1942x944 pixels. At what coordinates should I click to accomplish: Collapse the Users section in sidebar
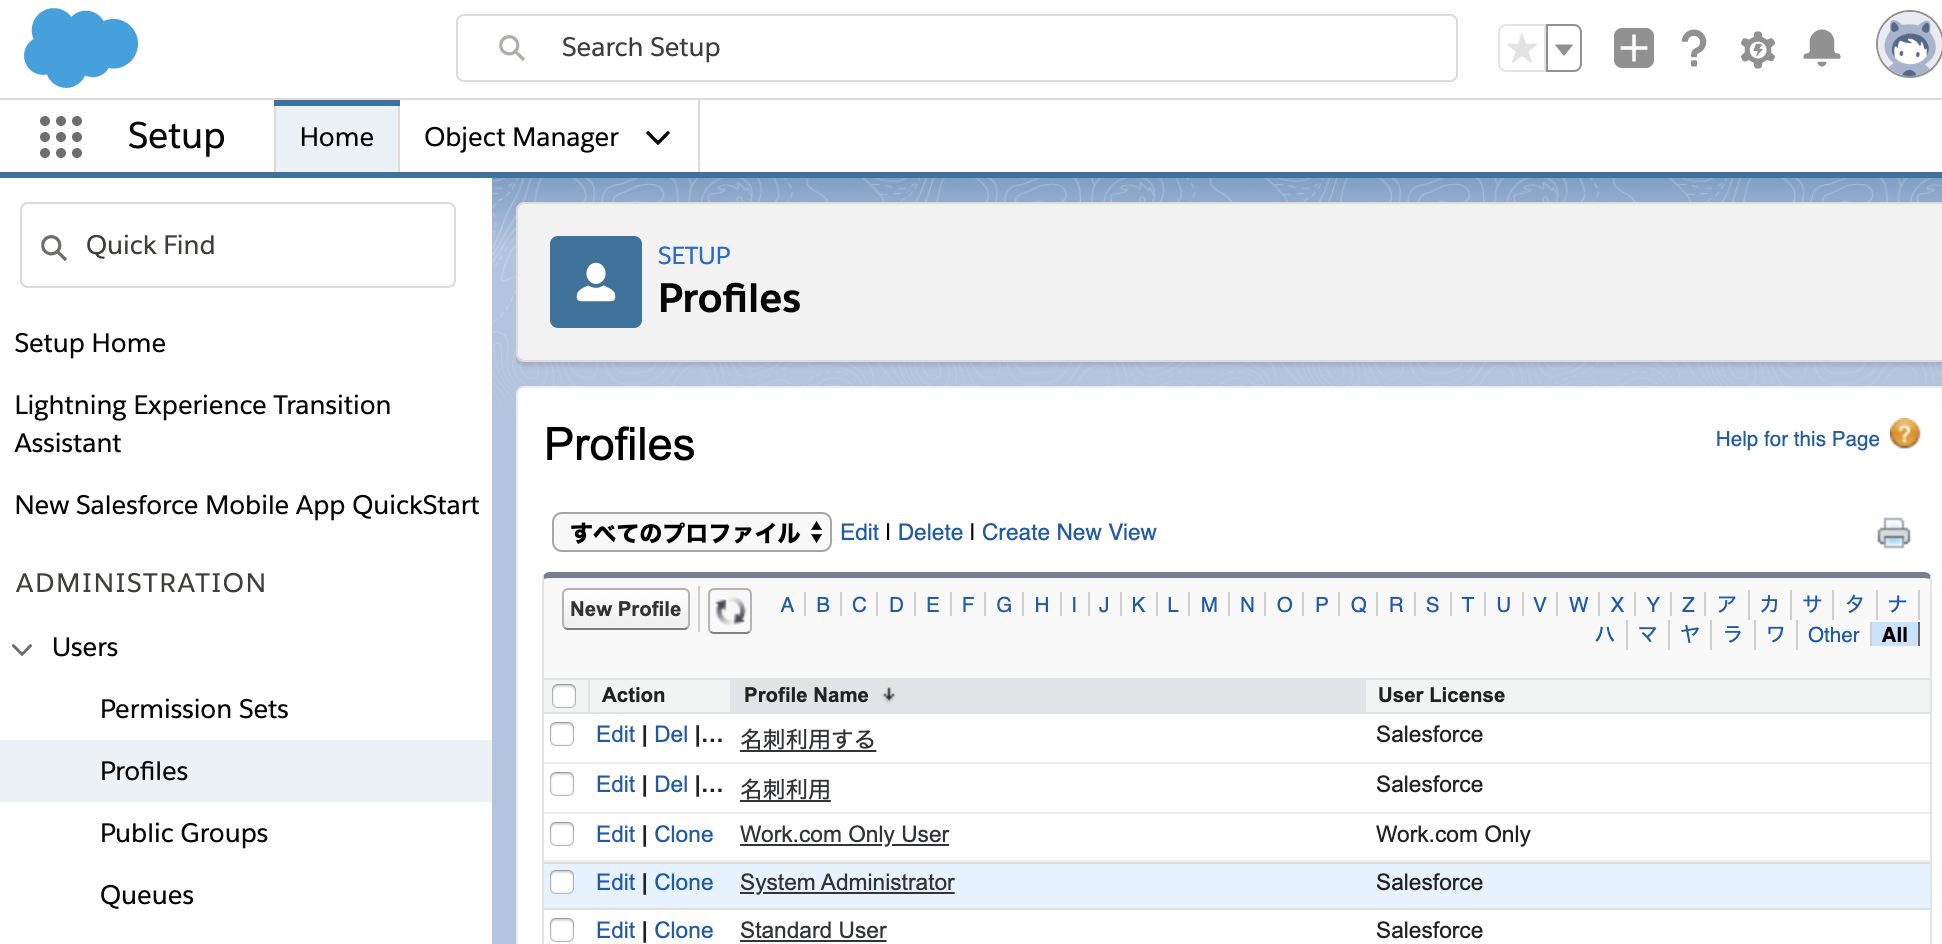(x=22, y=648)
